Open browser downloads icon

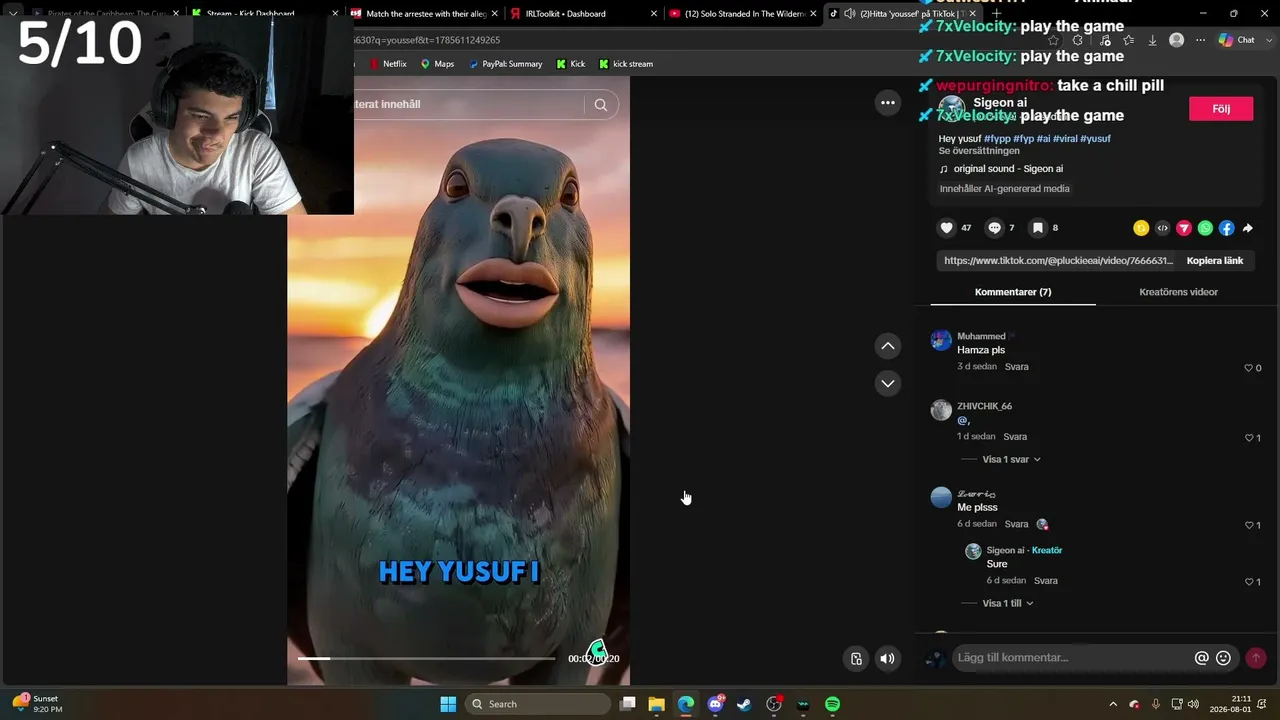(x=1152, y=40)
